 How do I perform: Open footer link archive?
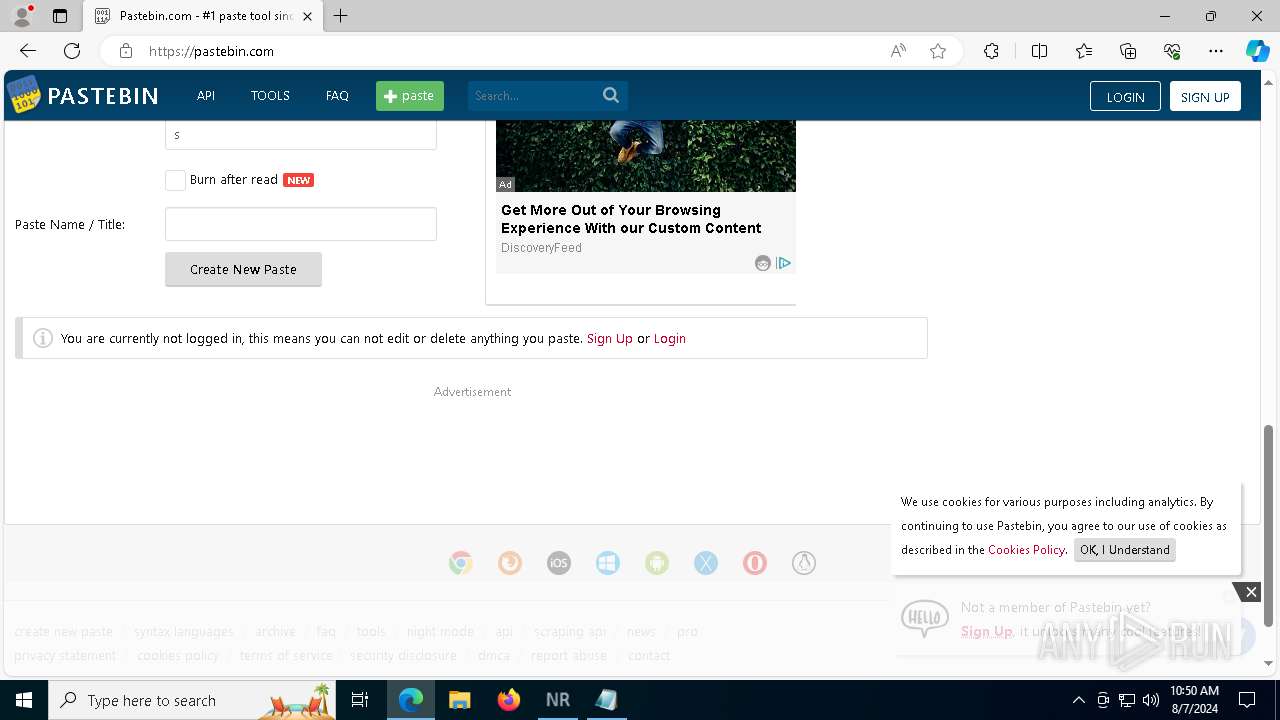coord(275,632)
